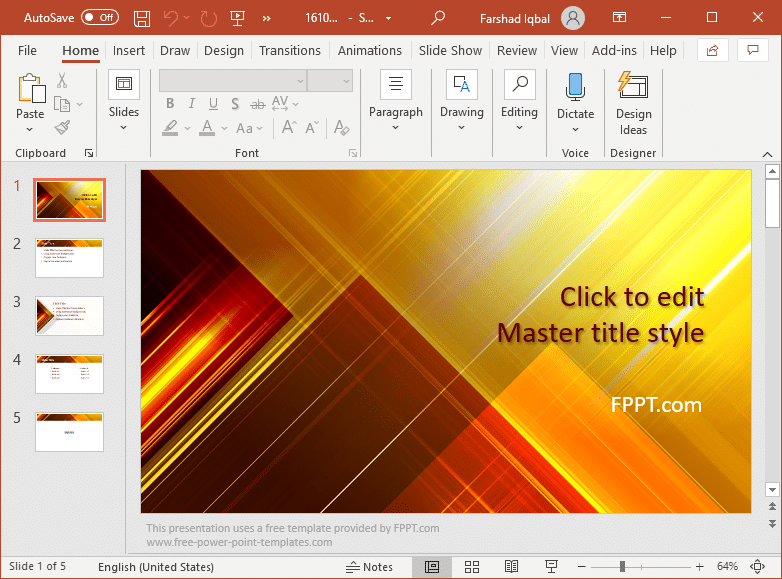Start Slide Show from beginning icon
Viewport: 782px width, 579px height.
[237, 18]
